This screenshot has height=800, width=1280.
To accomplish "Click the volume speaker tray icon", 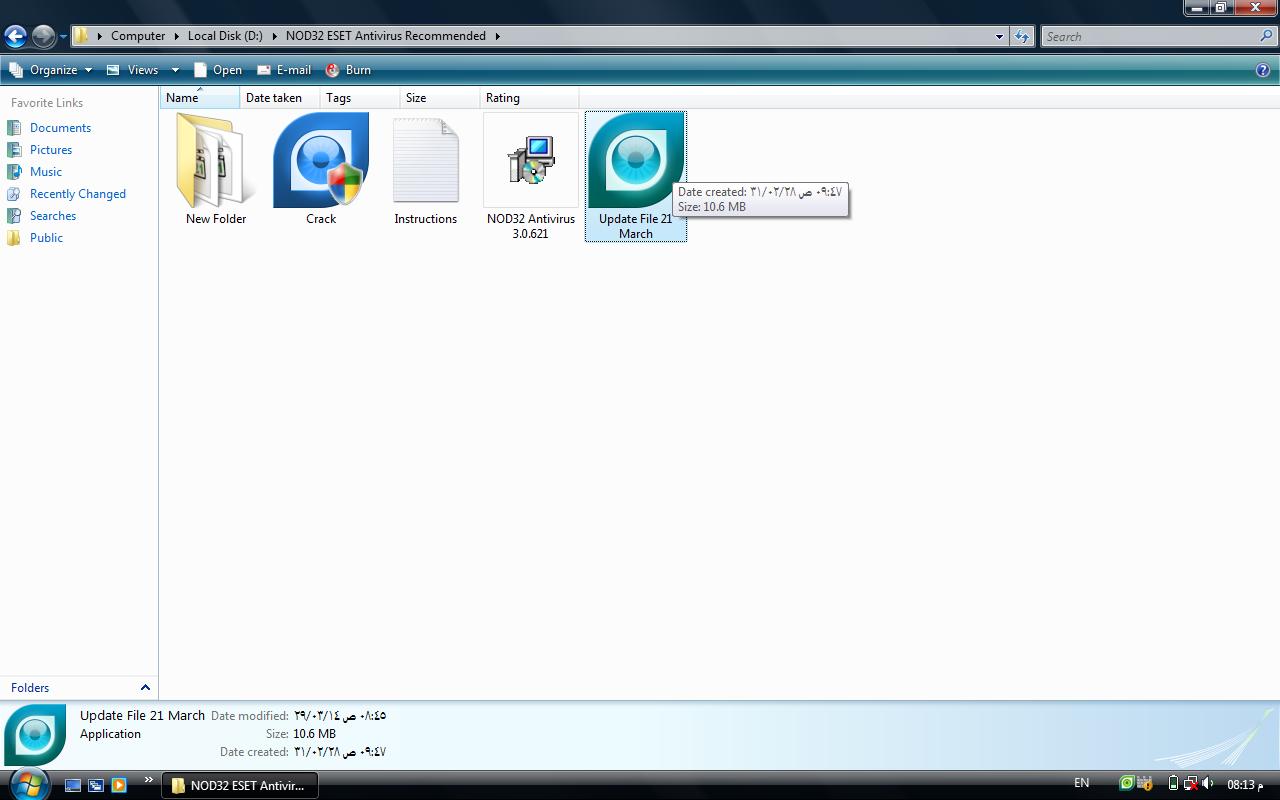I will tap(1208, 783).
